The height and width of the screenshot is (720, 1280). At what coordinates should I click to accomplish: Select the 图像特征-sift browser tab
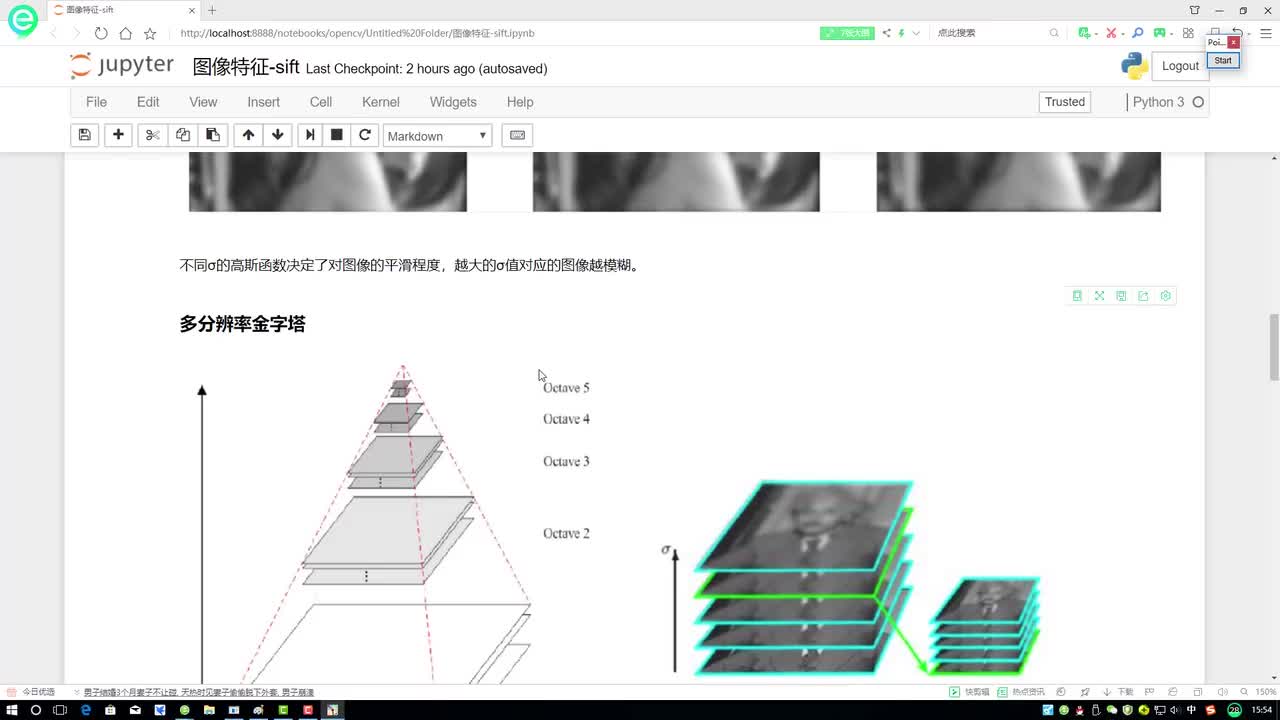(x=125, y=10)
